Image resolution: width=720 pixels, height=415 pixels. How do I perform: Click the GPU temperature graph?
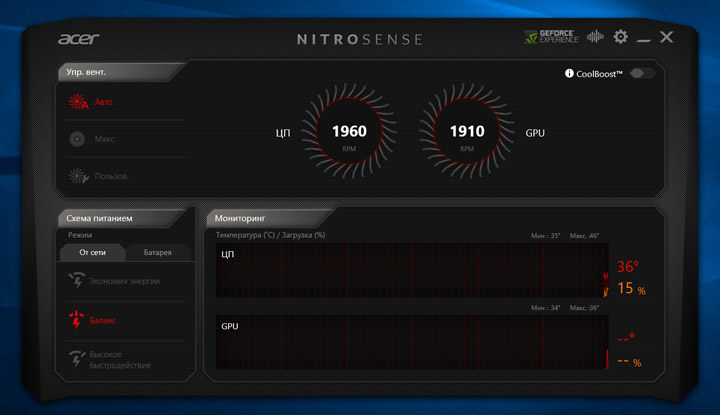[x=411, y=343]
